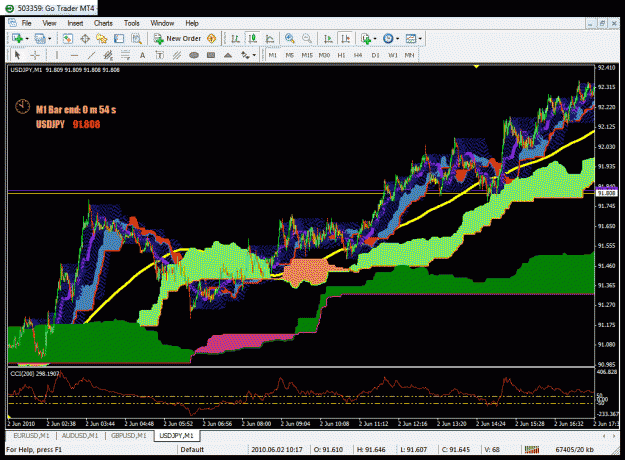625x460 pixels.
Task: Expand the Arrows objects dropdown arrow
Action: point(254,55)
